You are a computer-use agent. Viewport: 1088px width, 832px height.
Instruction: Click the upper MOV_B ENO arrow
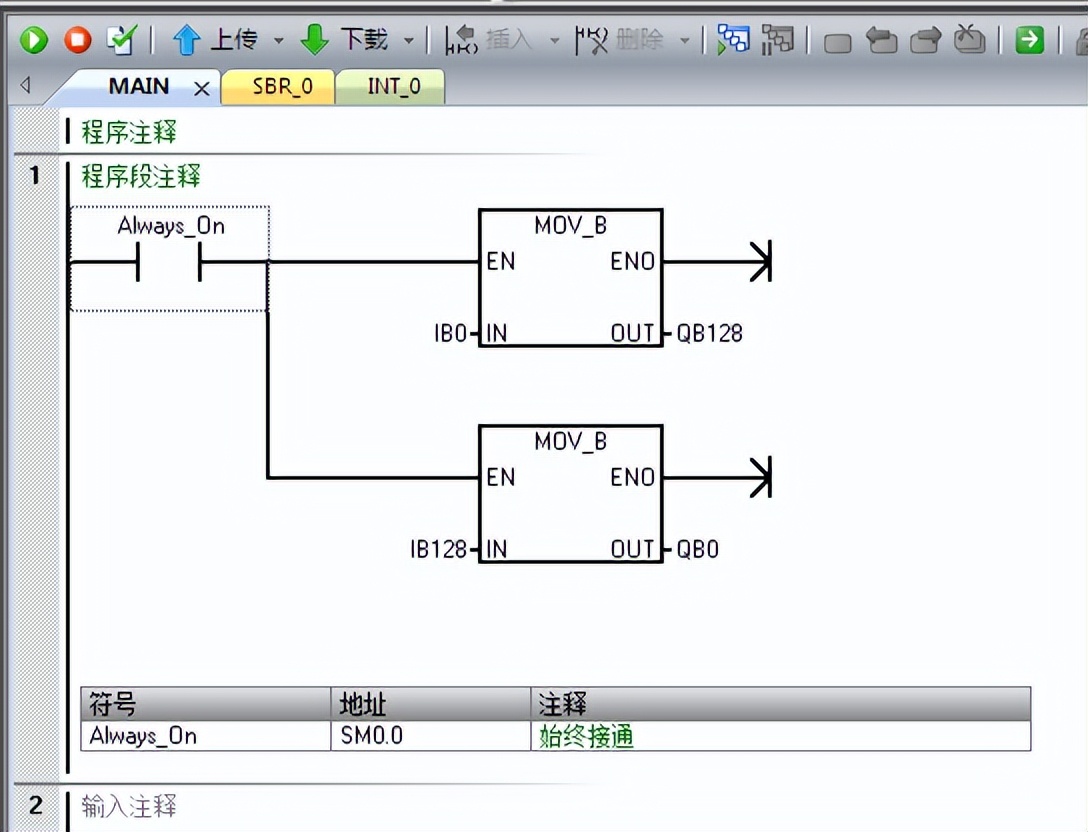pos(760,262)
